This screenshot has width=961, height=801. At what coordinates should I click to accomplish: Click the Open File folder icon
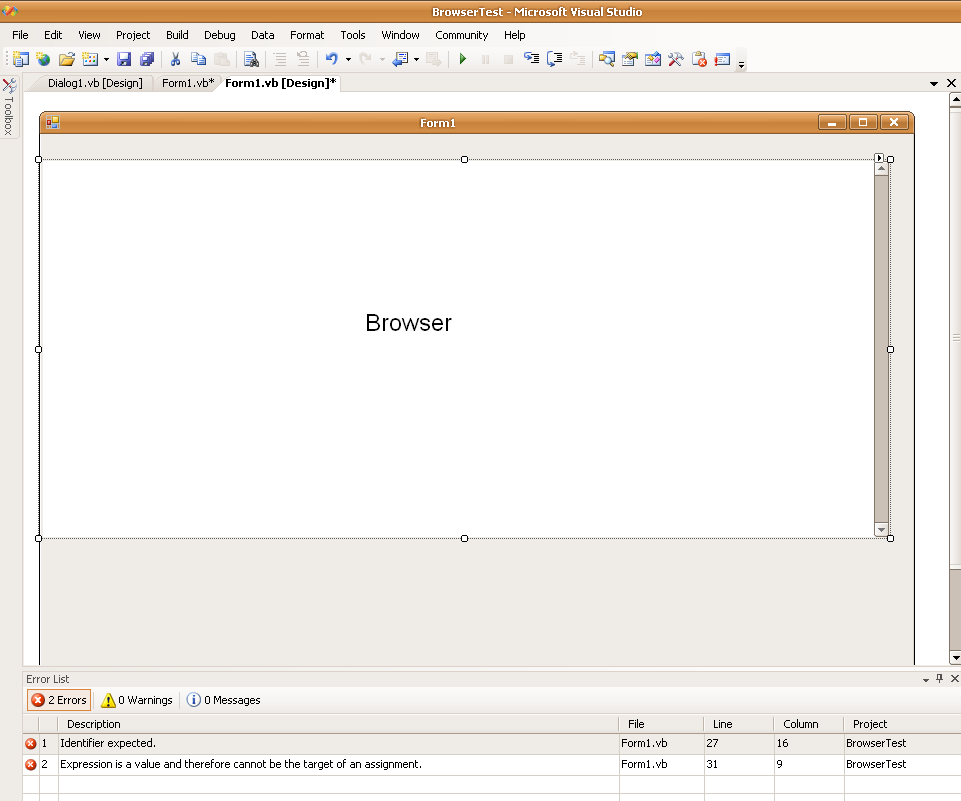66,59
